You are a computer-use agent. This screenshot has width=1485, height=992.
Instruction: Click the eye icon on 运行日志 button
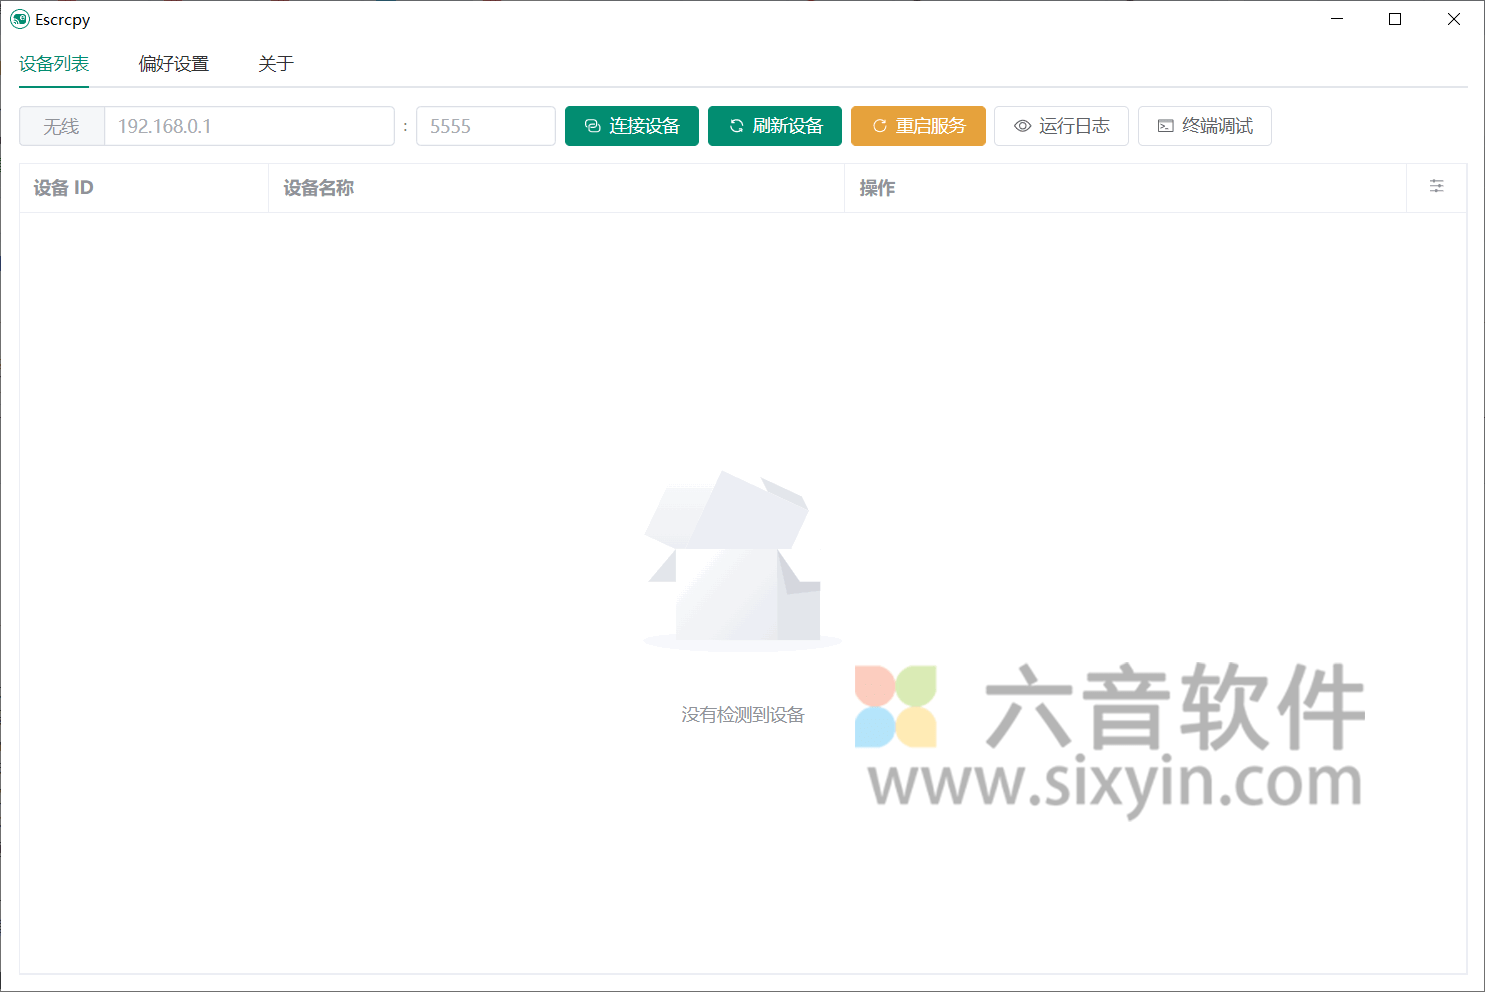[1022, 126]
